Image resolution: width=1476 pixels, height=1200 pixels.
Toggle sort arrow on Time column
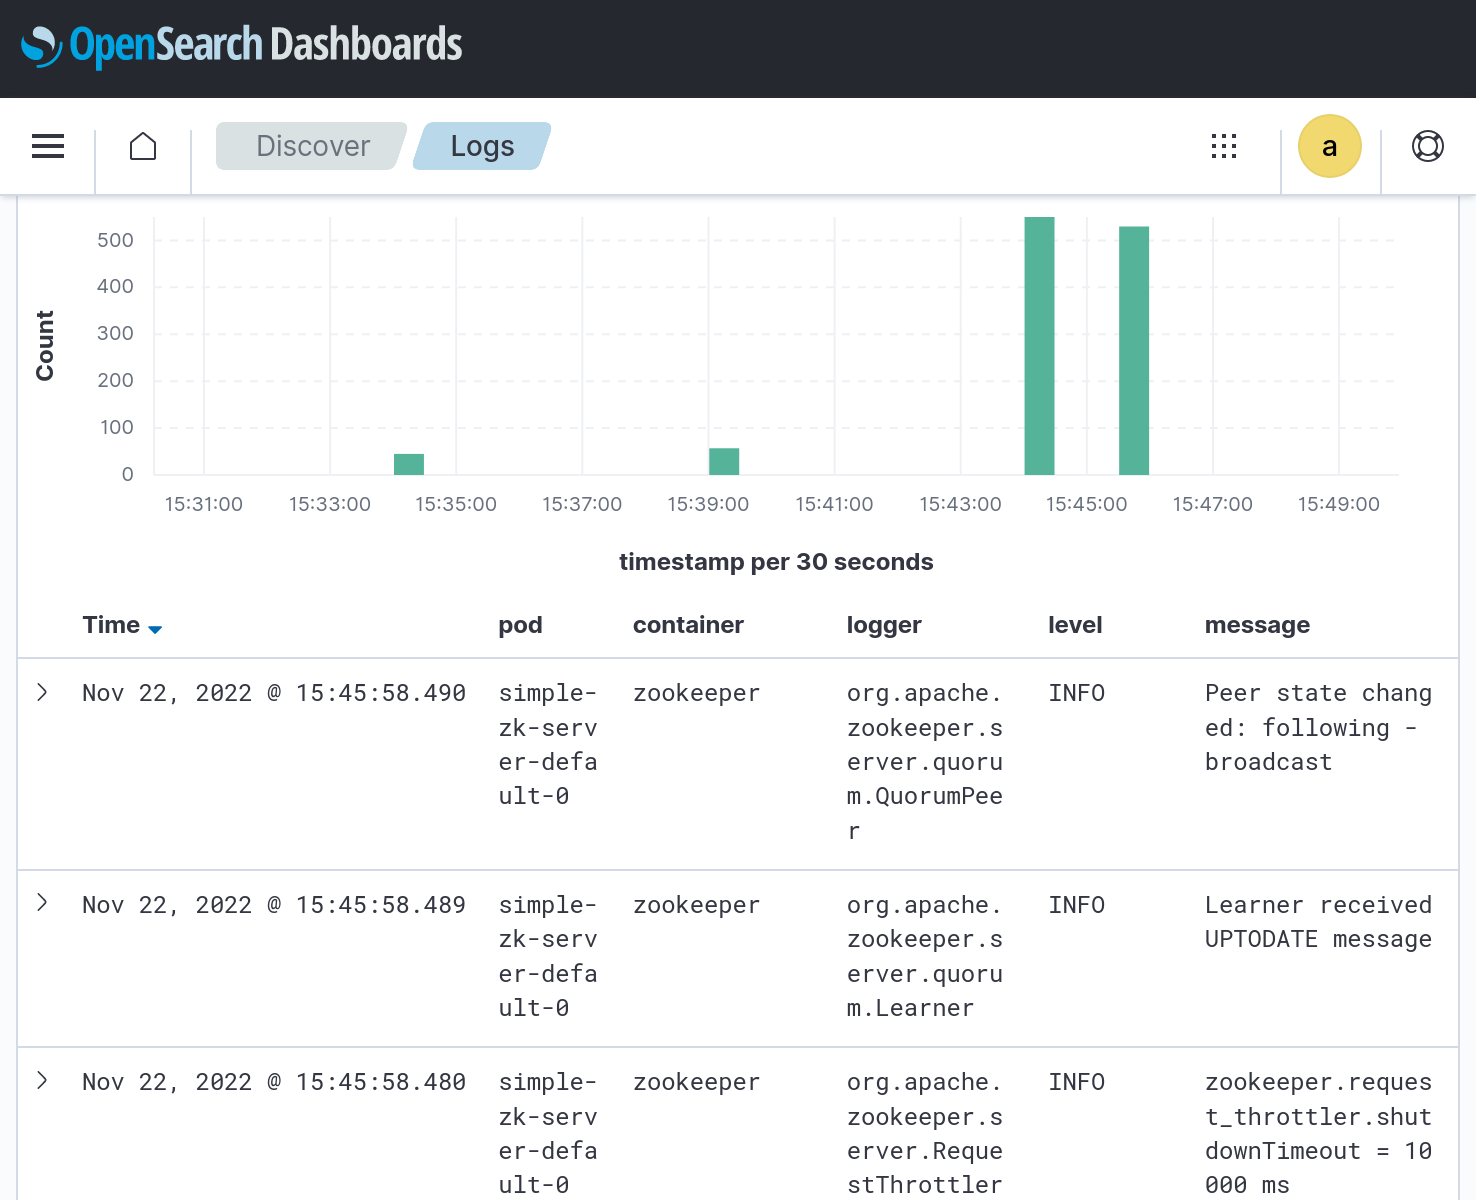click(155, 629)
